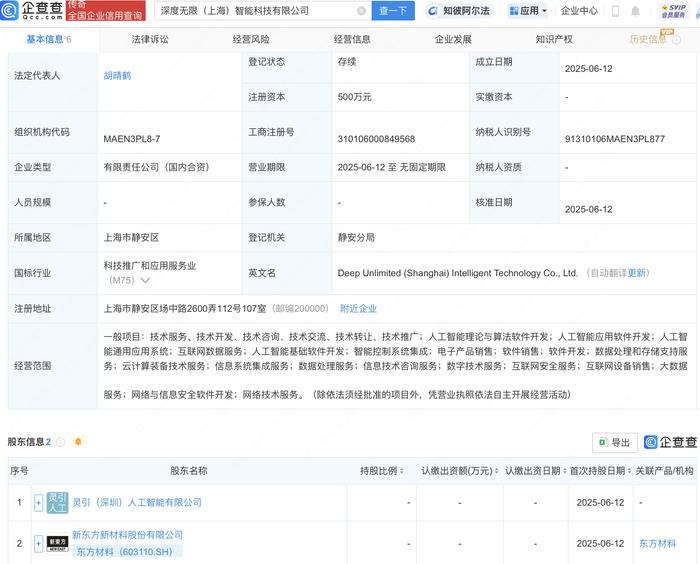This screenshot has width=700, height=564.
Task: Select business term 2025-06-12 至 无固定期限
Action: coord(392,167)
